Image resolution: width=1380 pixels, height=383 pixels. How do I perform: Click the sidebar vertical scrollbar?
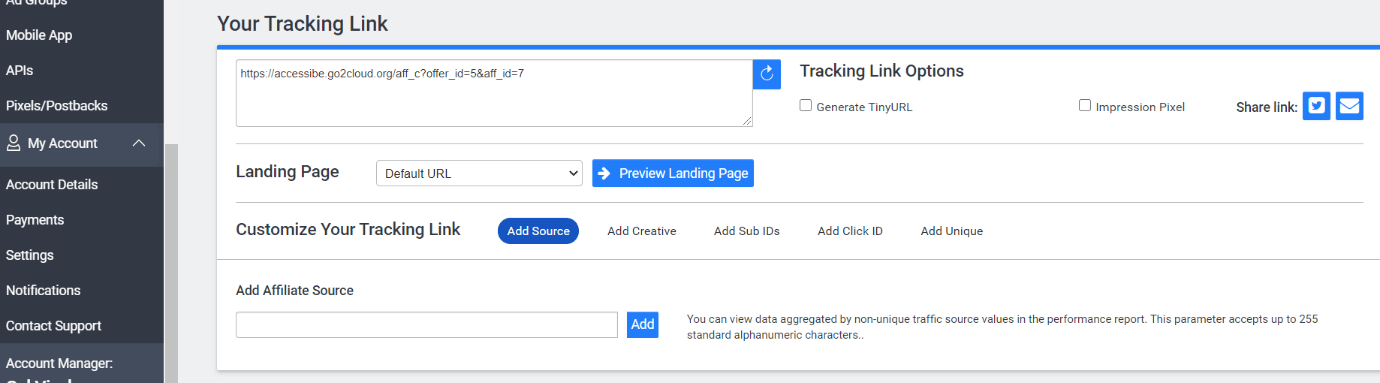(x=171, y=262)
